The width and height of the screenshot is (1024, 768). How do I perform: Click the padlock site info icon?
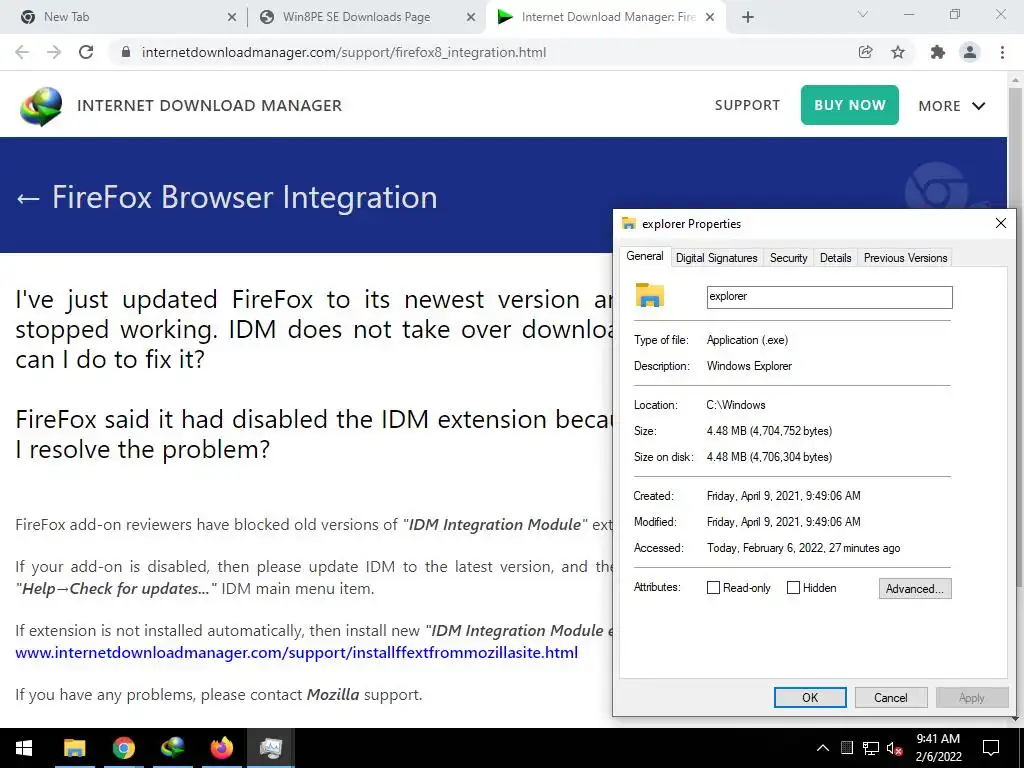click(126, 52)
